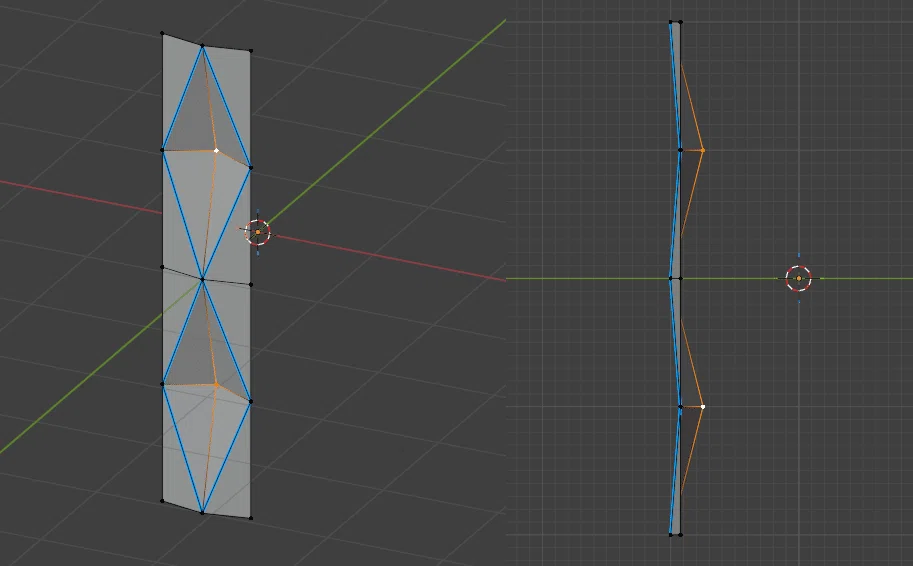Select the lower orange vertex in the perspective view mesh
The image size is (913, 566).
coord(217,385)
